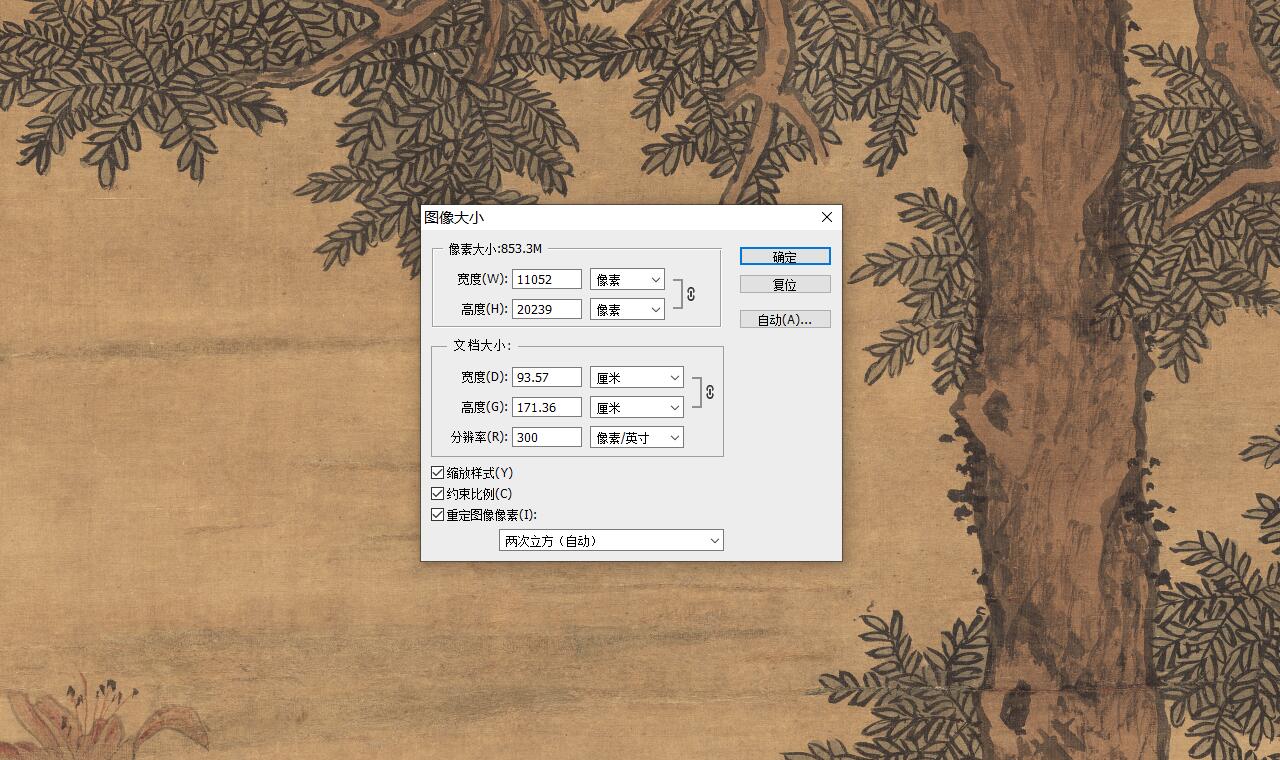The height and width of the screenshot is (760, 1280).
Task: Click the 像素大小:853.3M label
Action: tap(495, 248)
